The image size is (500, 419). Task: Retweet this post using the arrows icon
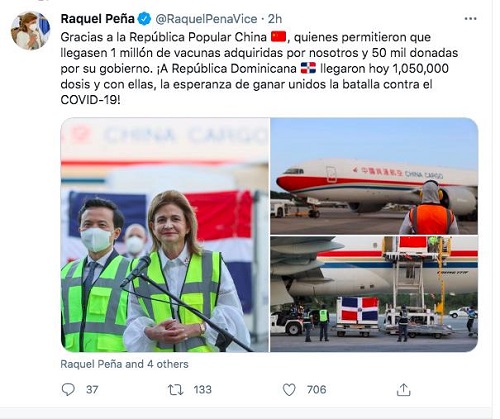click(175, 389)
